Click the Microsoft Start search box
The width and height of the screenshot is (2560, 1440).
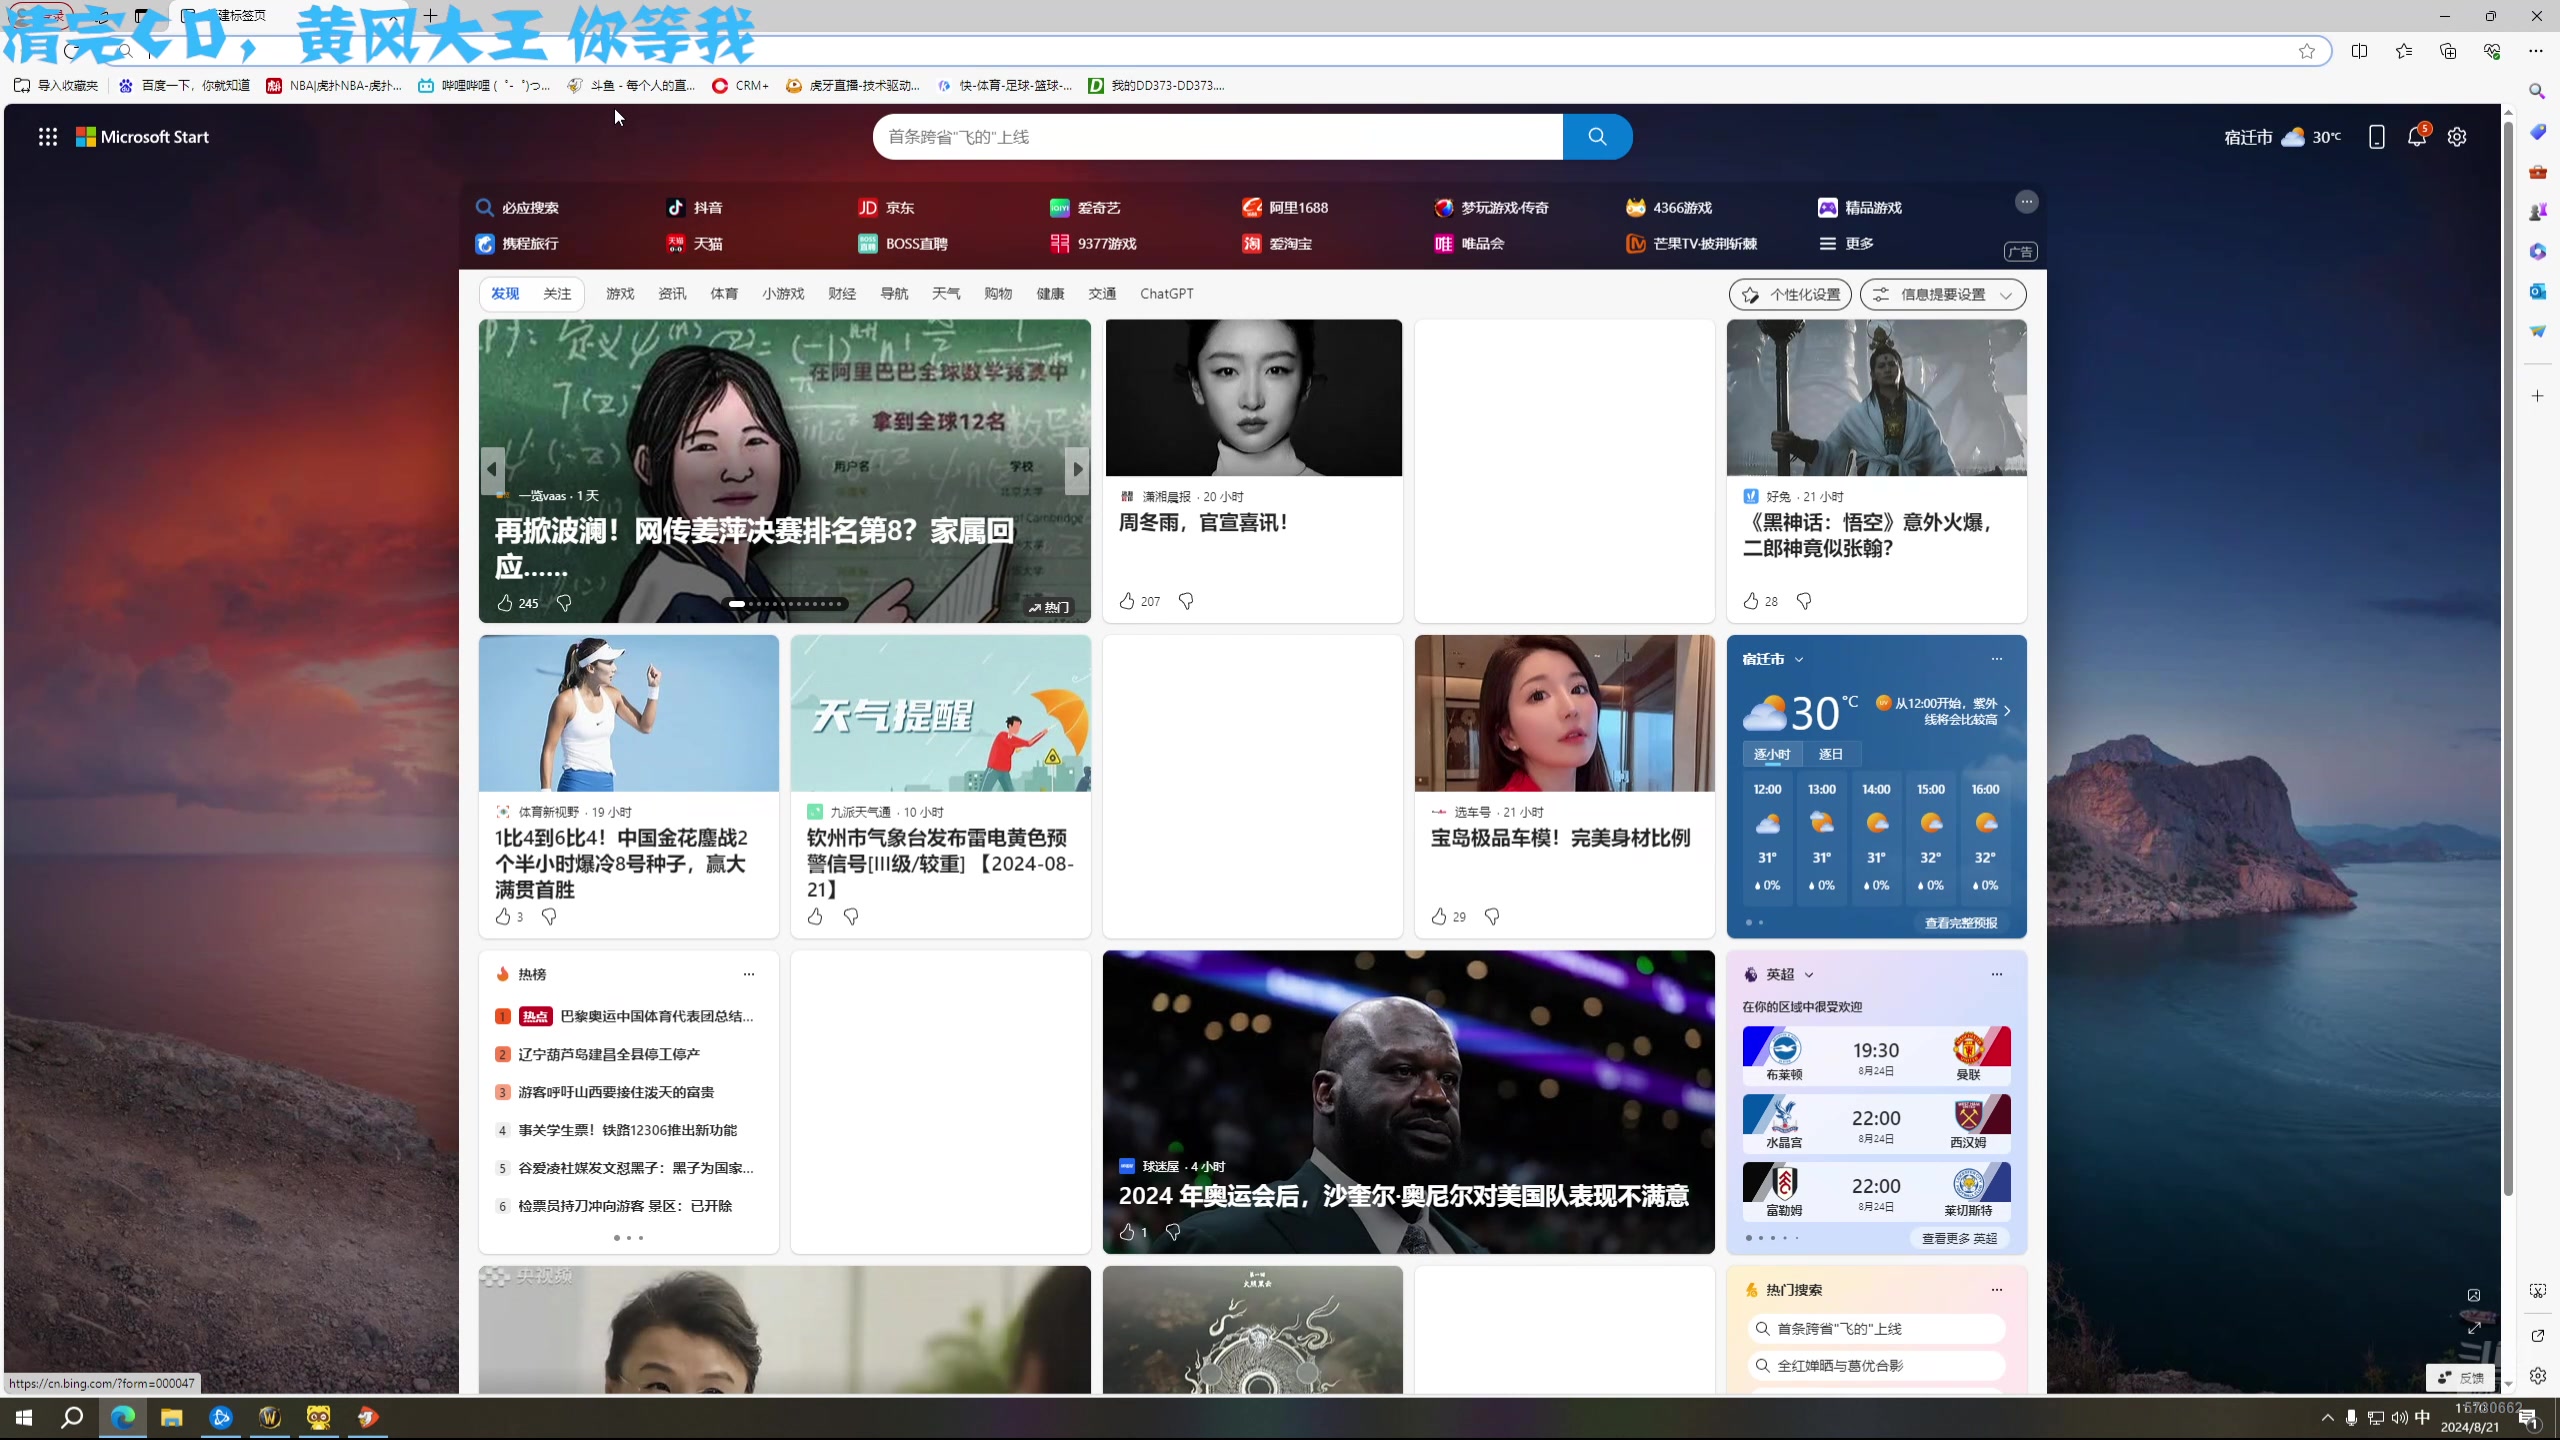pyautogui.click(x=1218, y=137)
